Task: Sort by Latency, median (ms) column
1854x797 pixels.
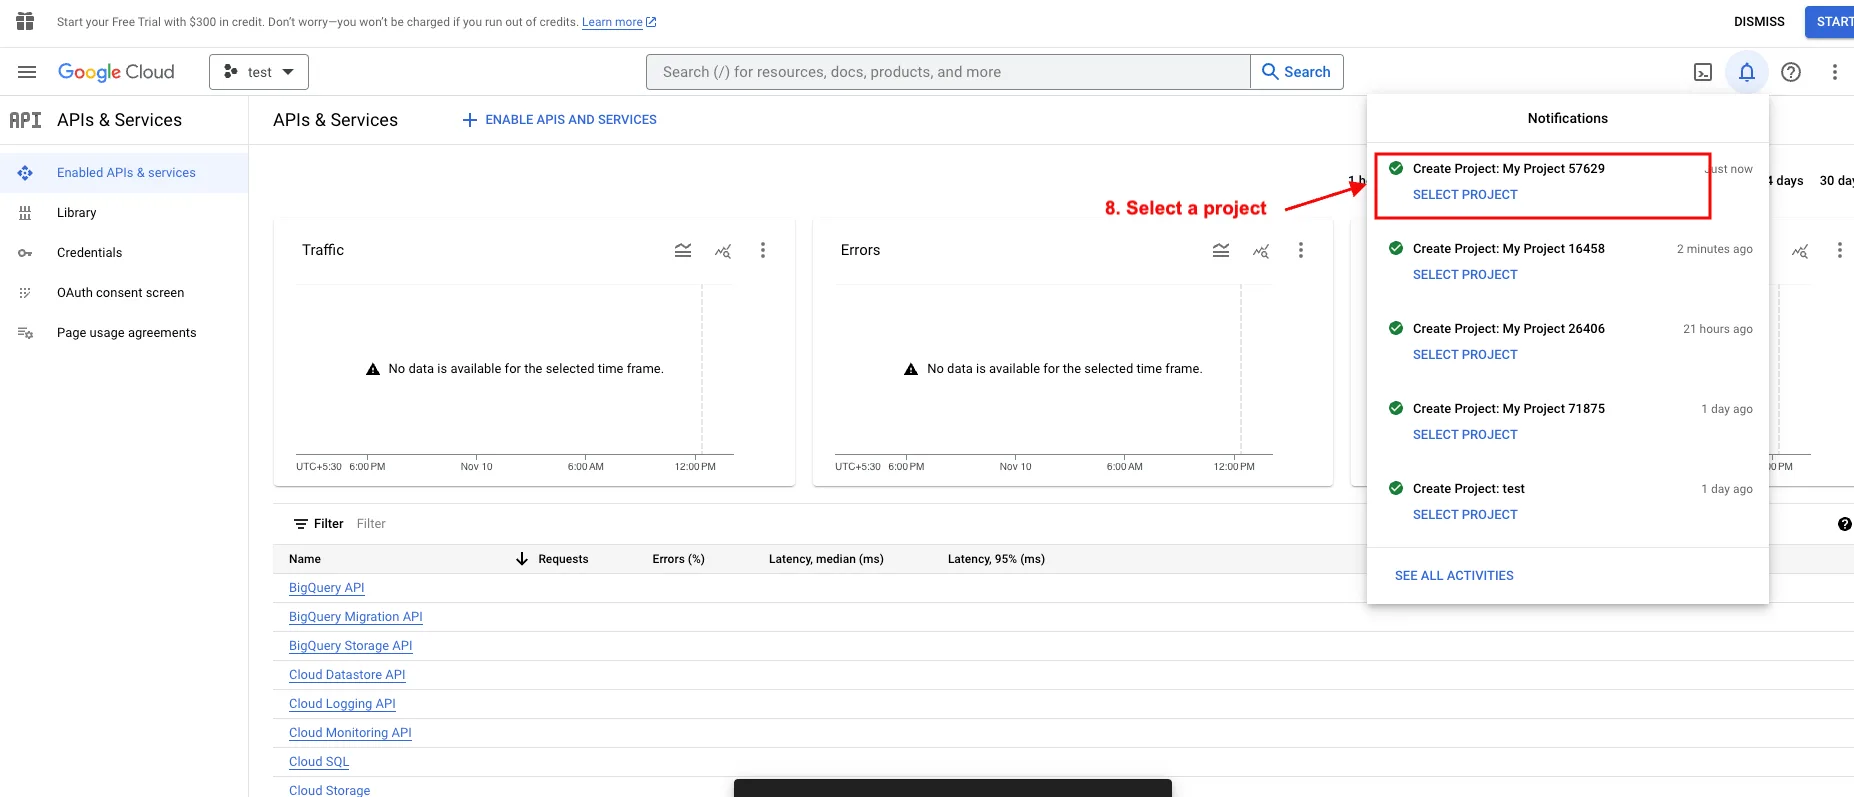Action: [x=826, y=559]
